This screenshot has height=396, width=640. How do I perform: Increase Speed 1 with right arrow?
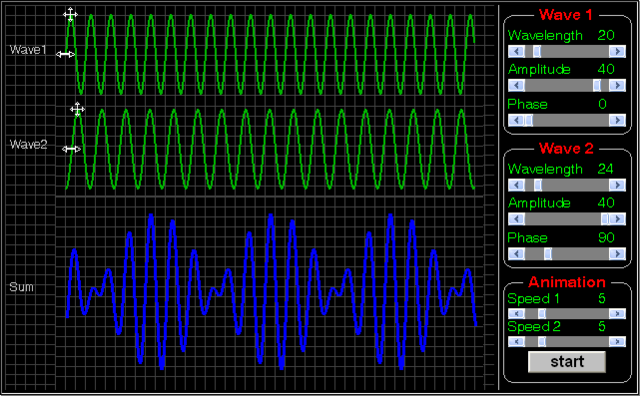617,314
